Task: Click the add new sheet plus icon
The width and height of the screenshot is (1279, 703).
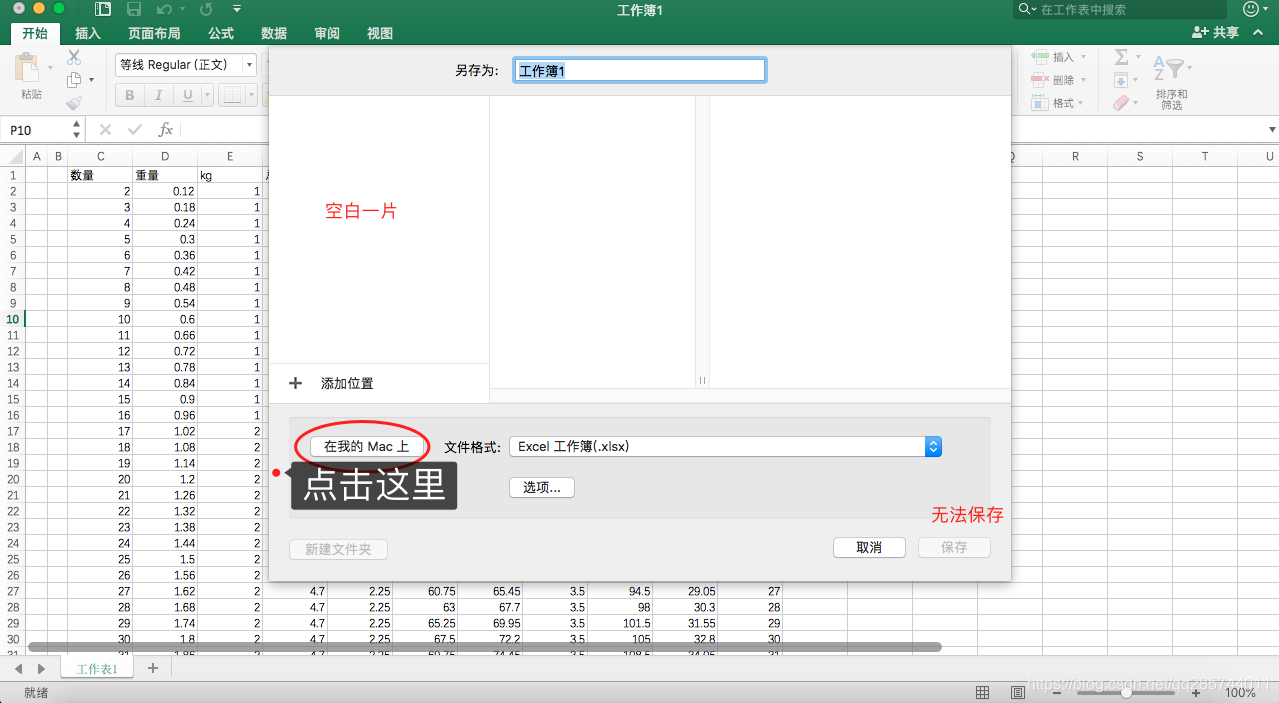Action: pyautogui.click(x=153, y=668)
